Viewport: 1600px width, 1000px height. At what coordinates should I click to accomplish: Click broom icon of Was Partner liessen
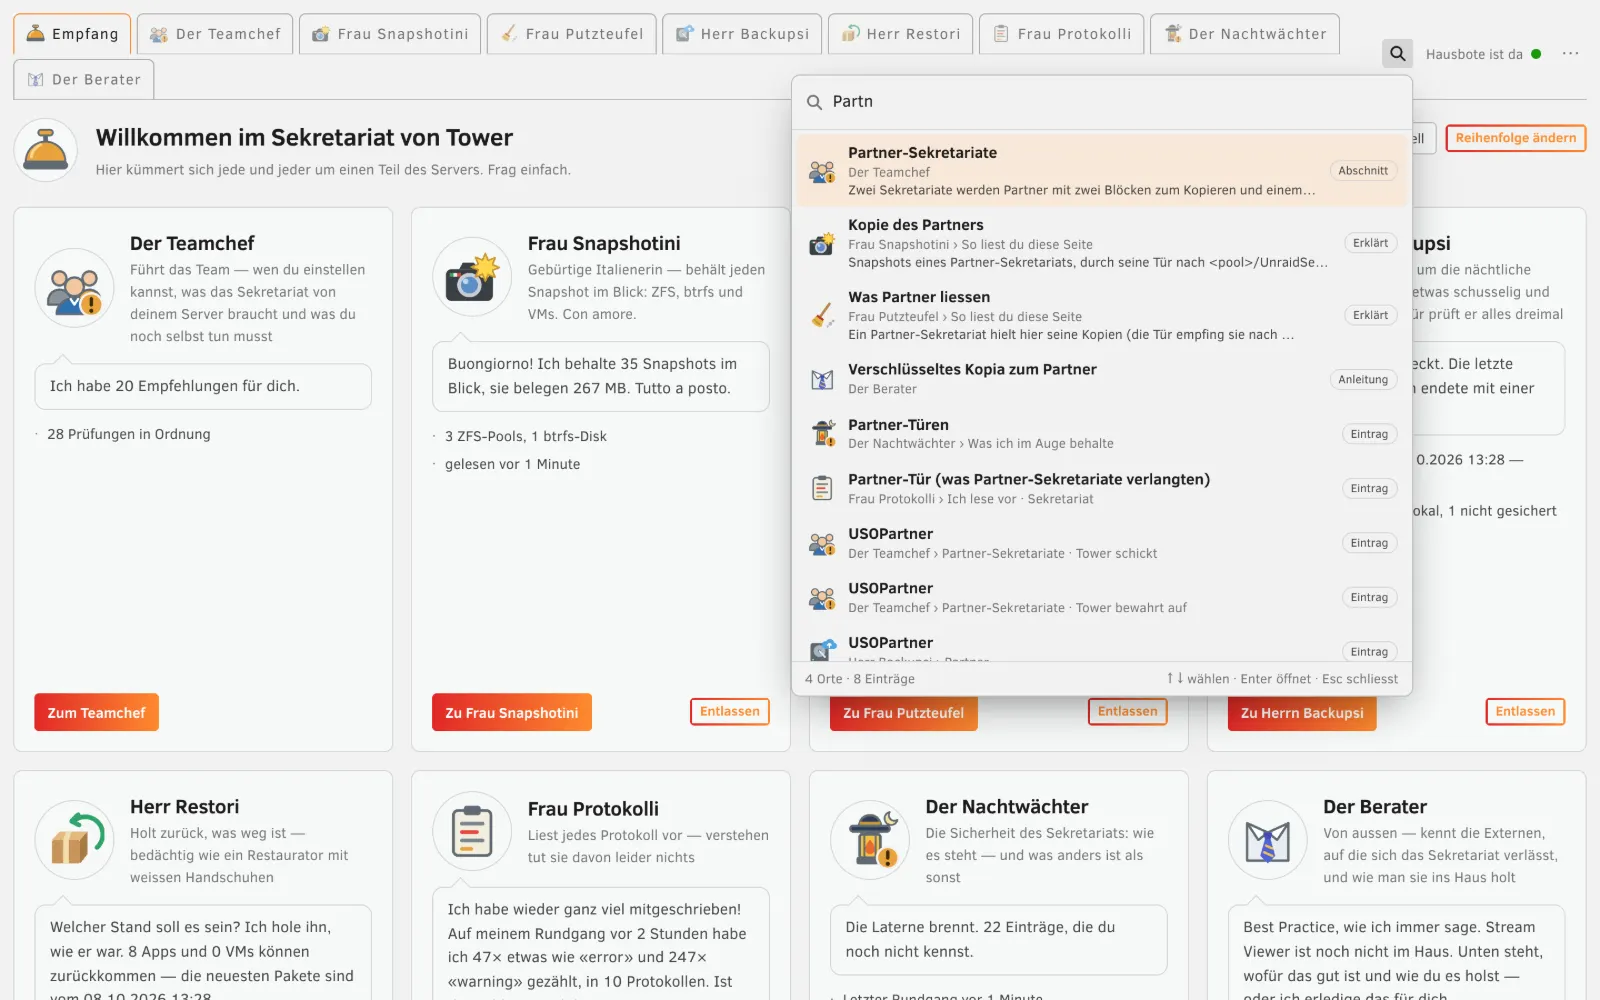click(x=822, y=315)
